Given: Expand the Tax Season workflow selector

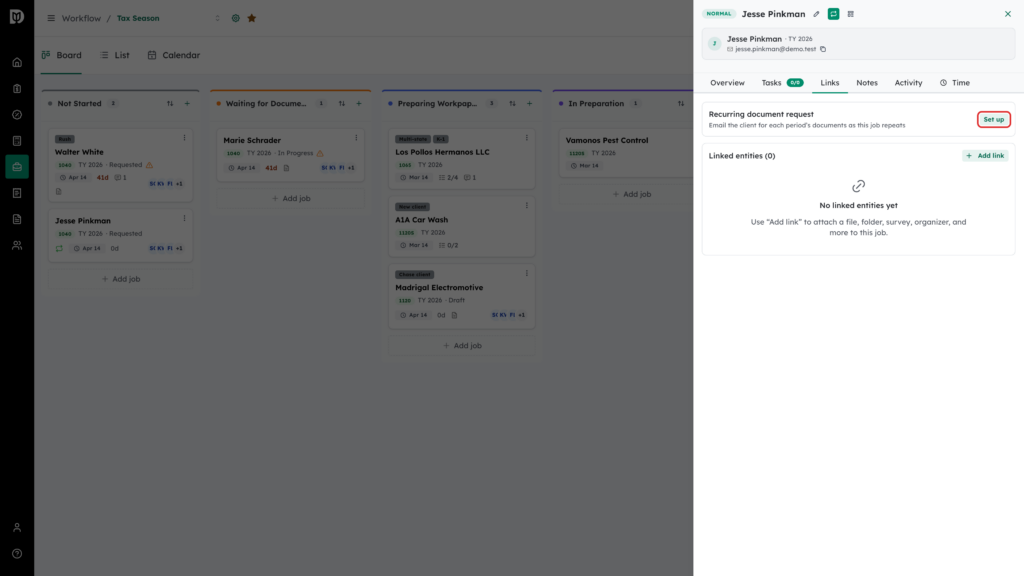Looking at the screenshot, I should tap(217, 18).
